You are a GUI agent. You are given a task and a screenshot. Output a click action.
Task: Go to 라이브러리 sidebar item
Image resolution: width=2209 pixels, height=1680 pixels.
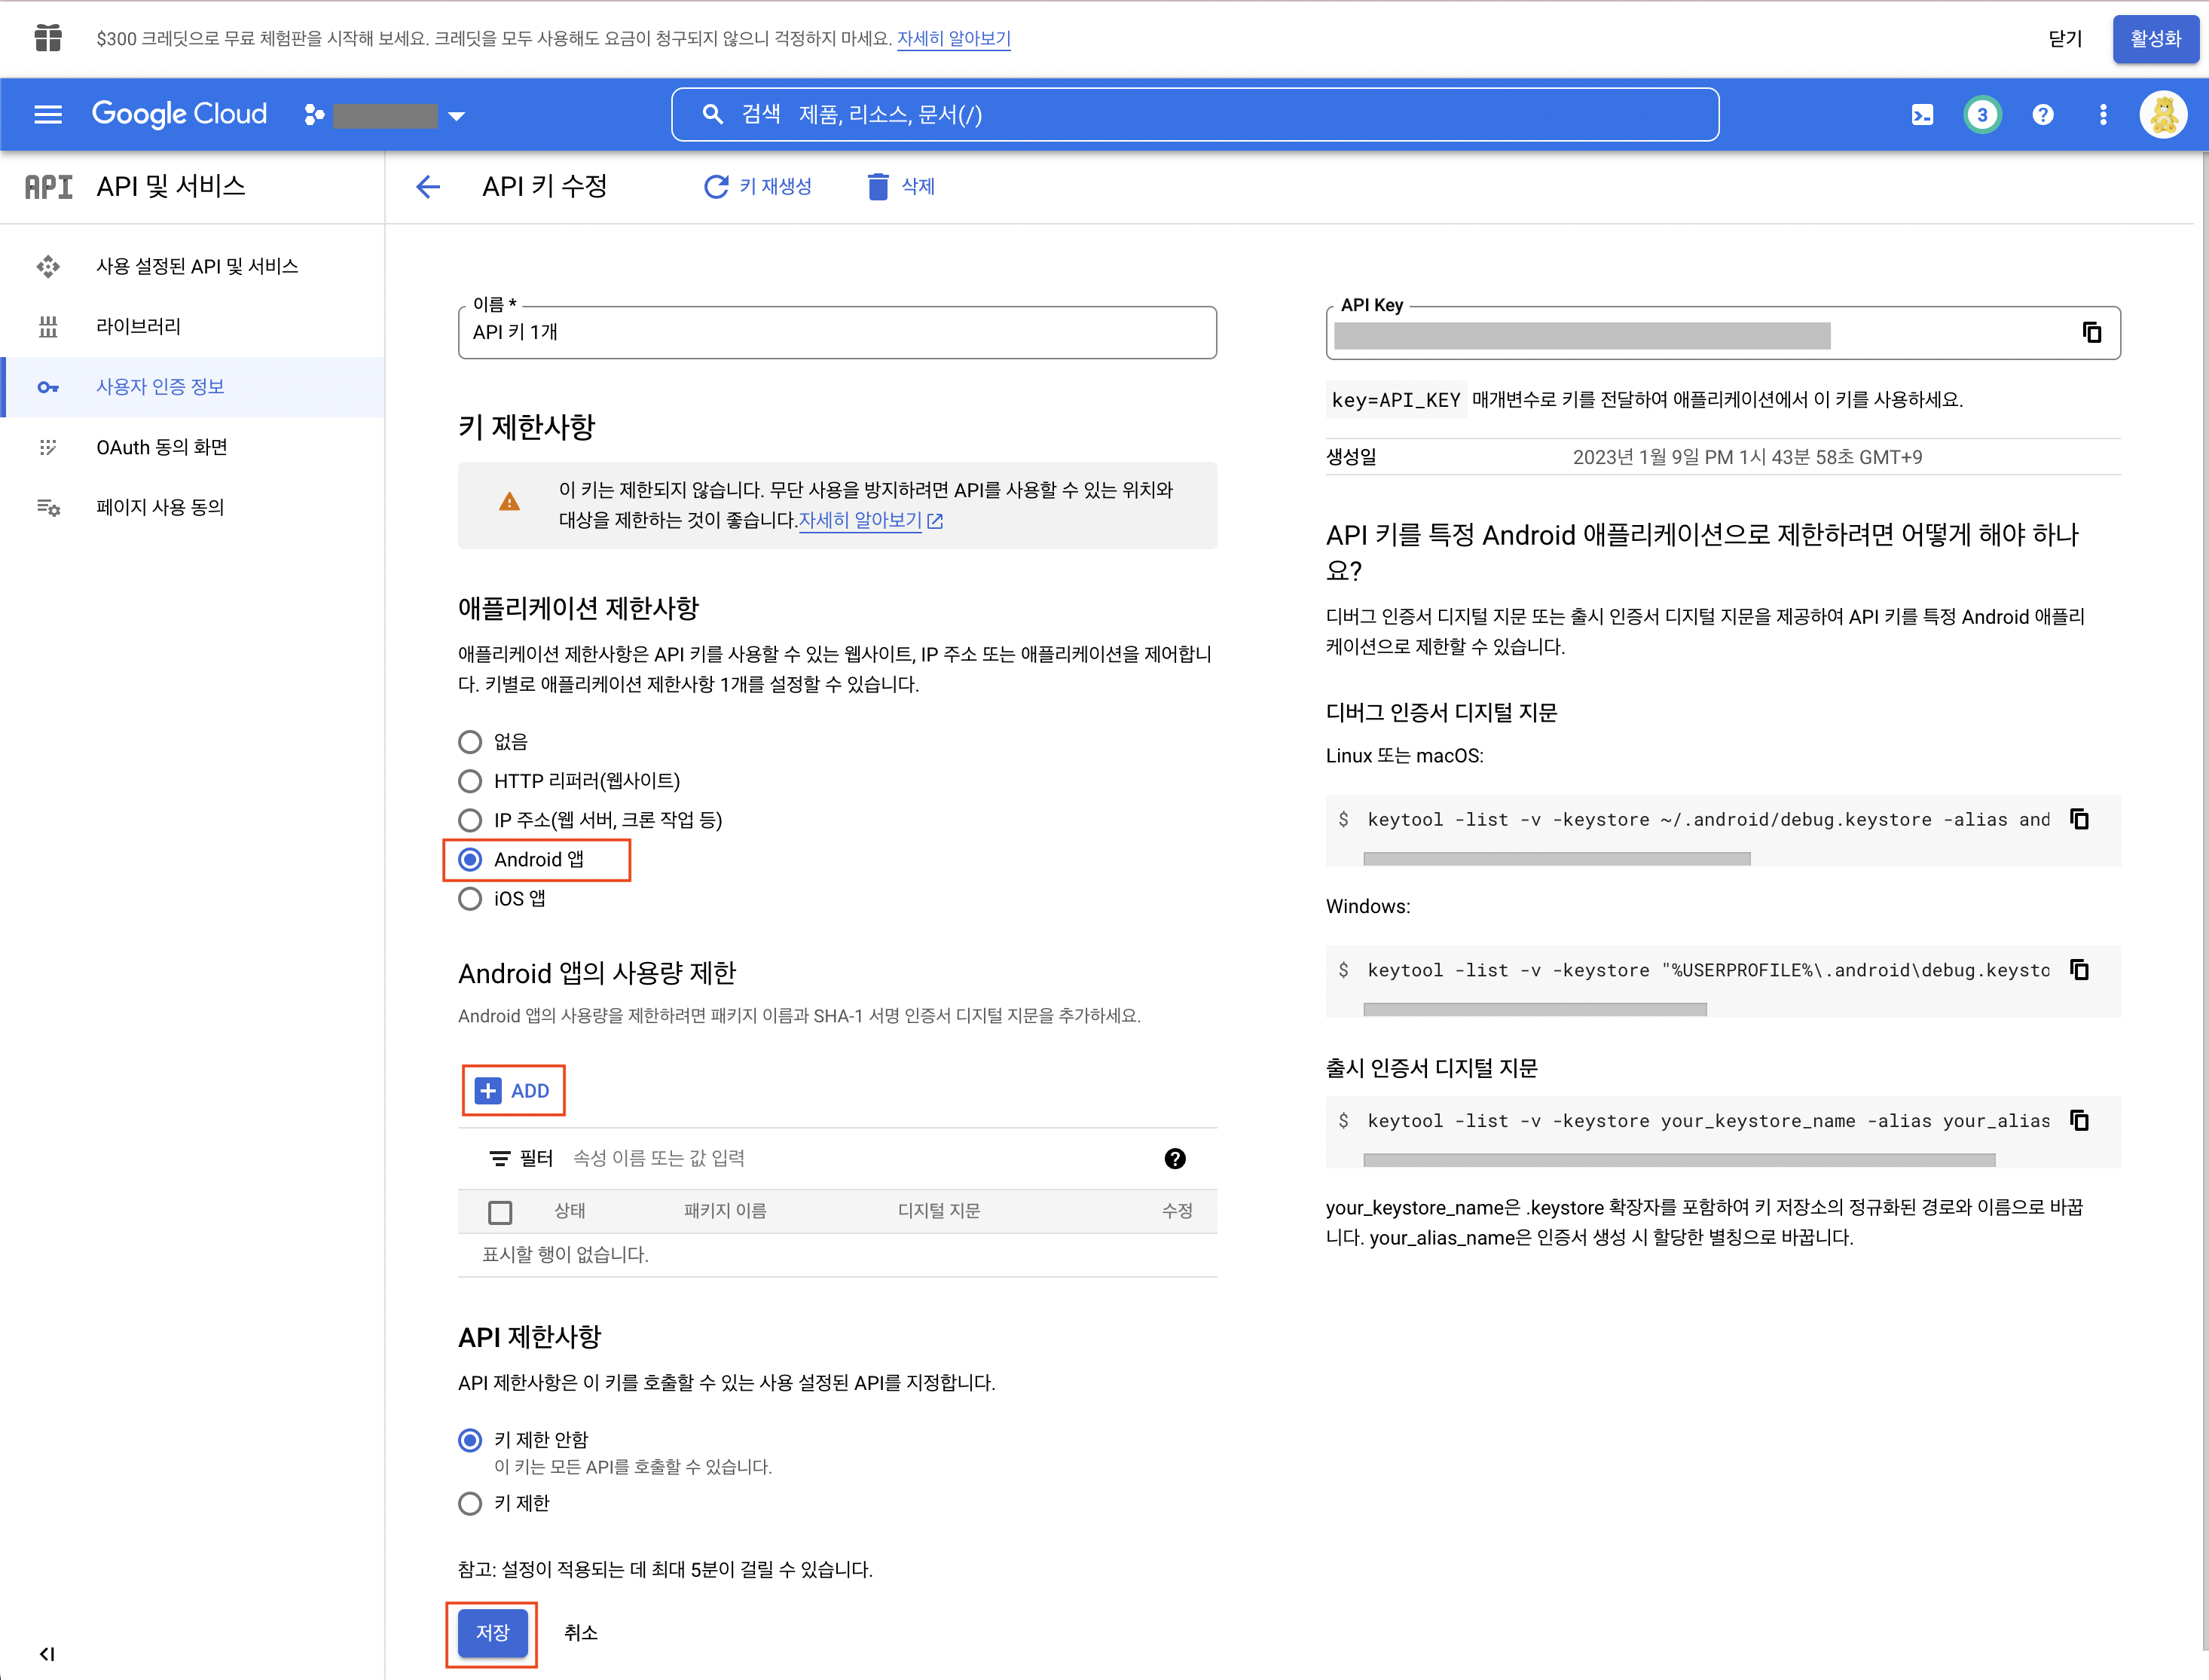[138, 326]
